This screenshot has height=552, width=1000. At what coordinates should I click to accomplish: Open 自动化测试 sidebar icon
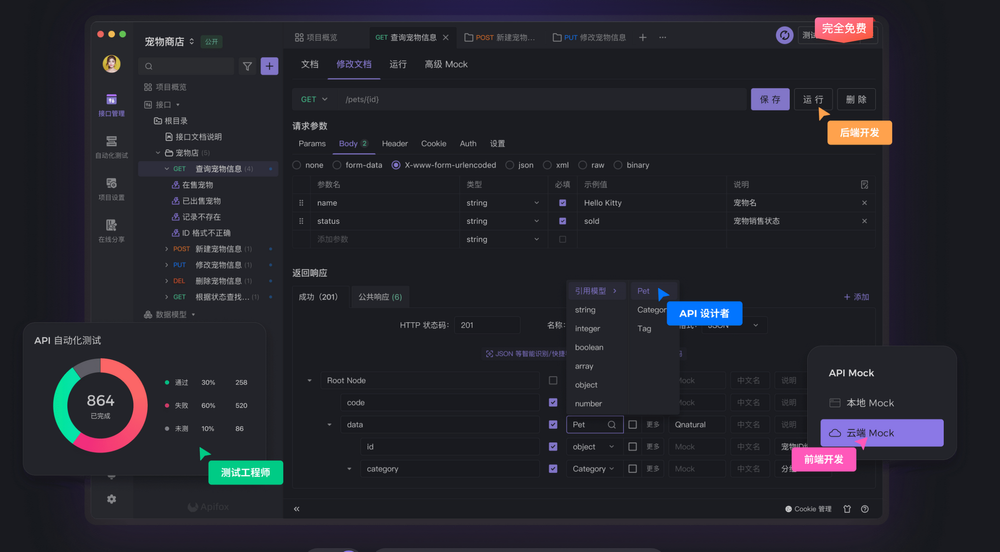[111, 146]
